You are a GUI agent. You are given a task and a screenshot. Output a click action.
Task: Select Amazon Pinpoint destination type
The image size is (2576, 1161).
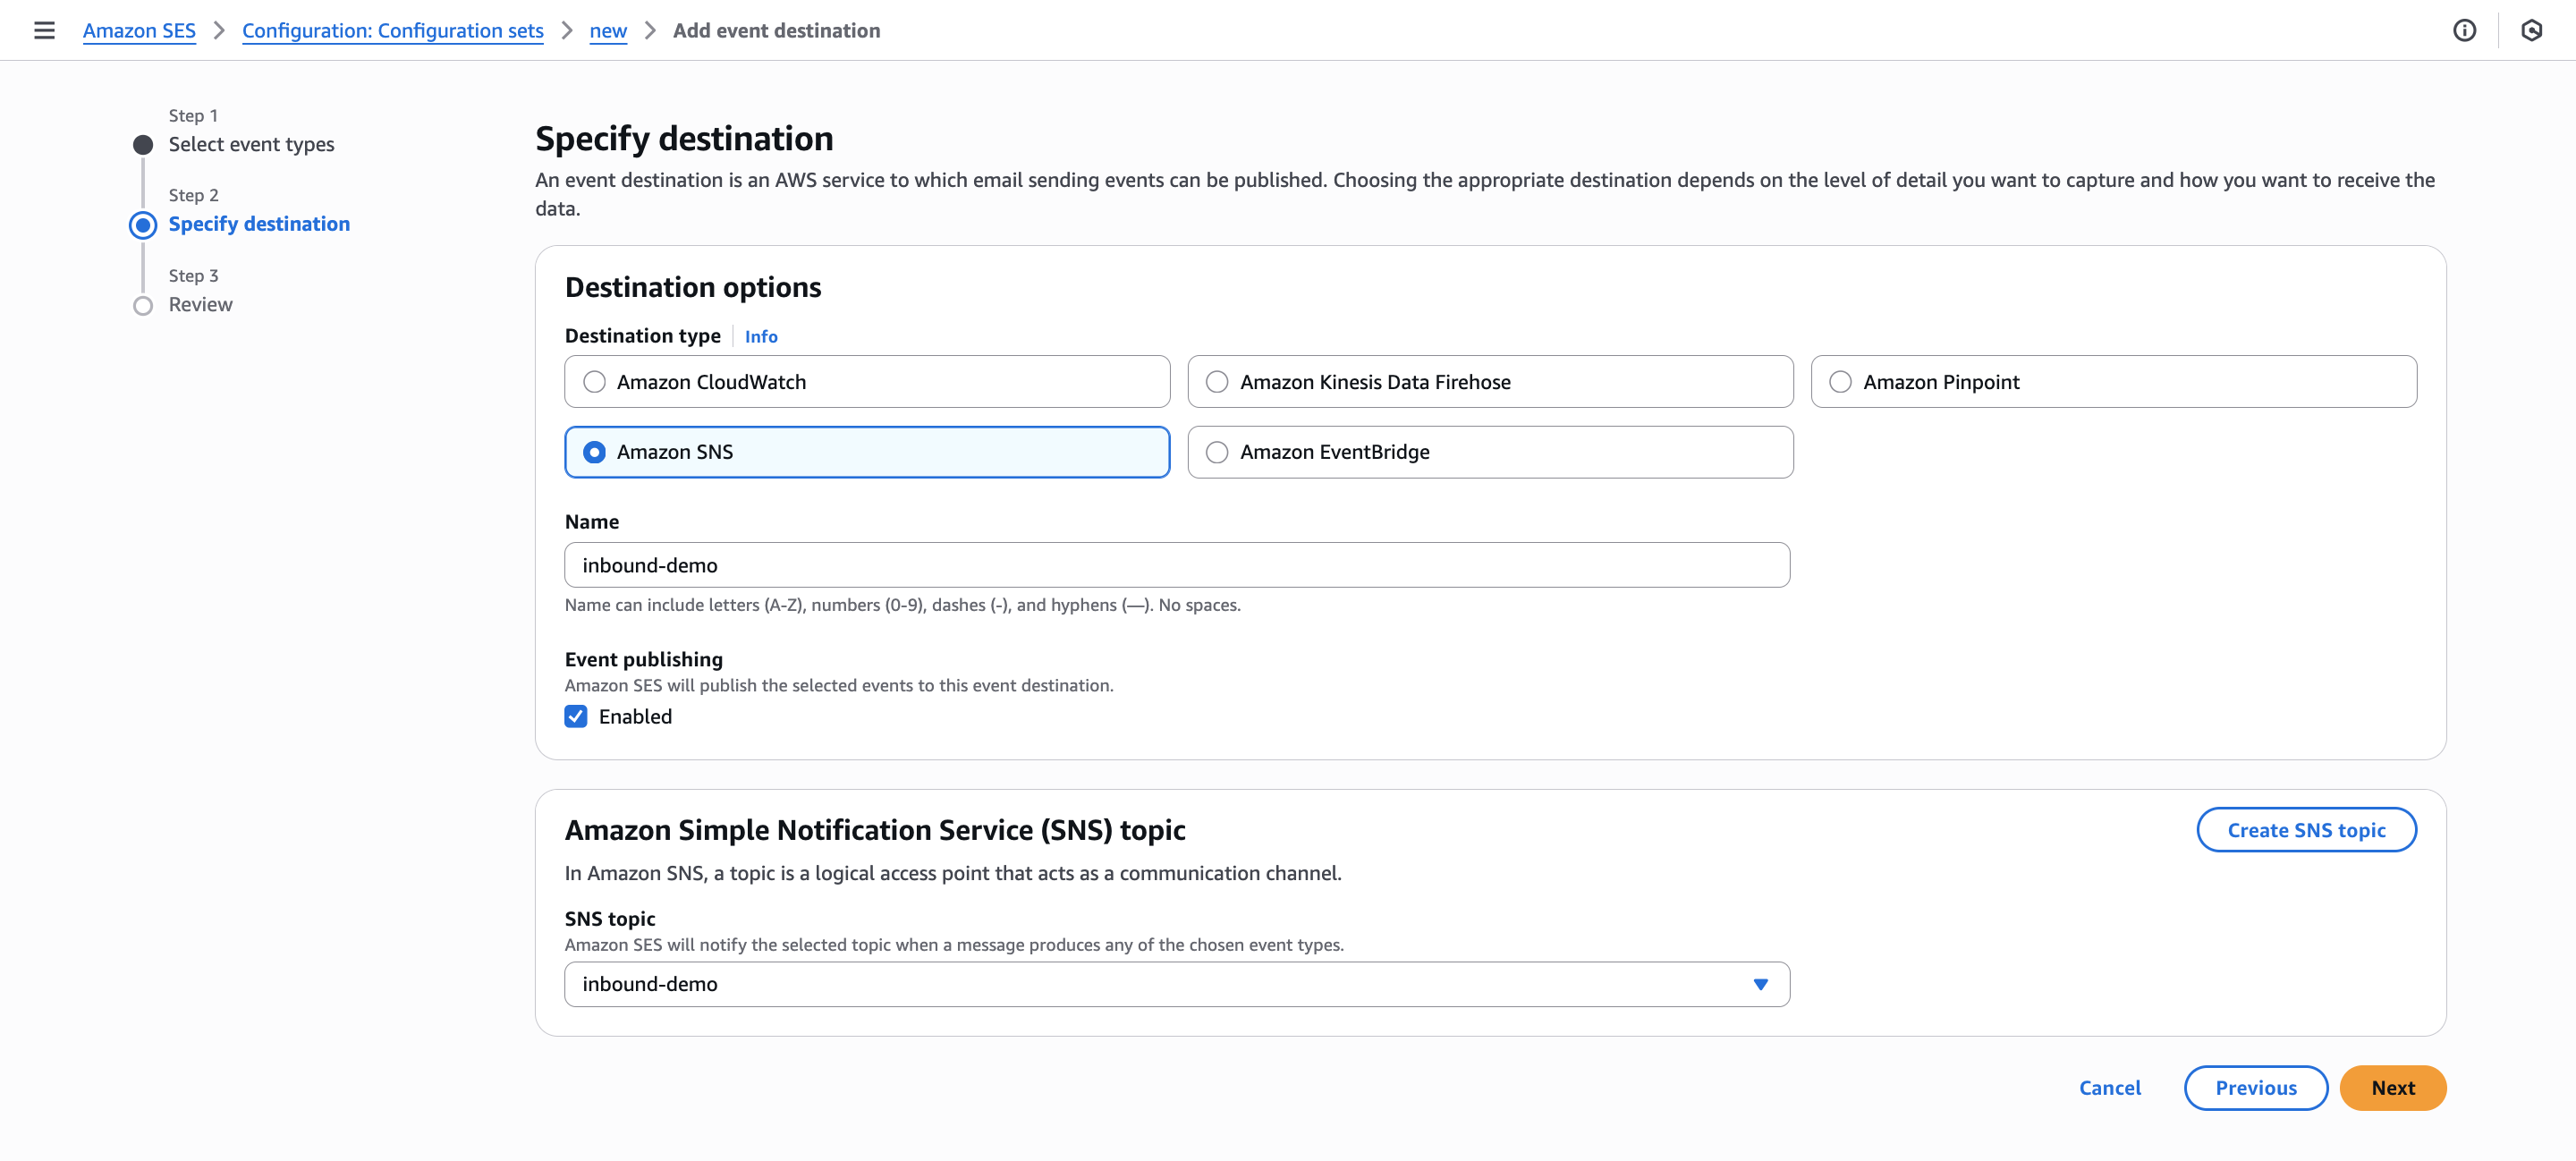point(1840,382)
